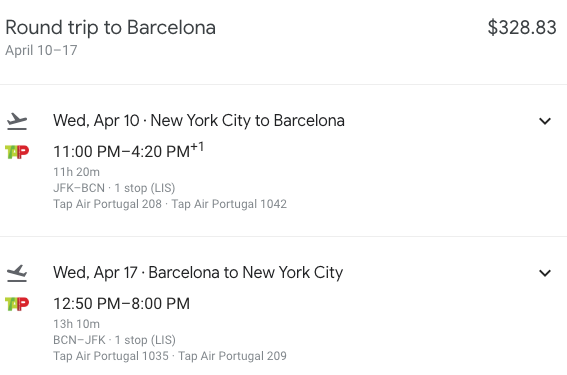Click Tap Air Portugal 209 flight number
The height and width of the screenshot is (375, 567).
232,356
